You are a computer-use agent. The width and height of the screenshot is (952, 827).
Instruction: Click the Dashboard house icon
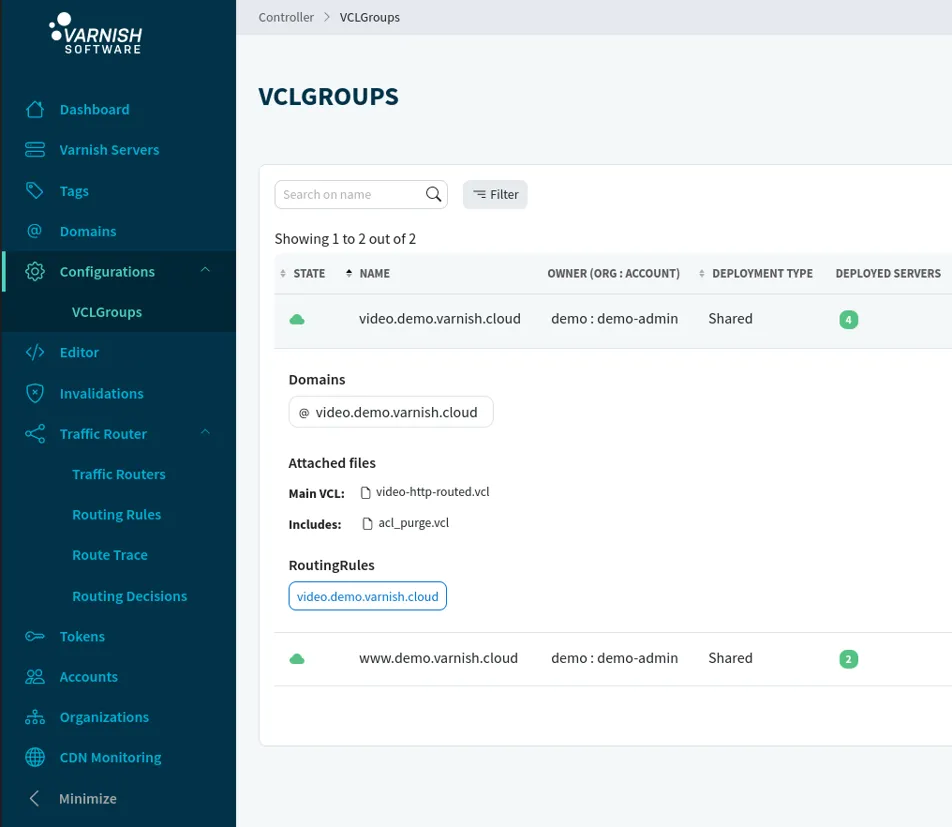tap(35, 109)
